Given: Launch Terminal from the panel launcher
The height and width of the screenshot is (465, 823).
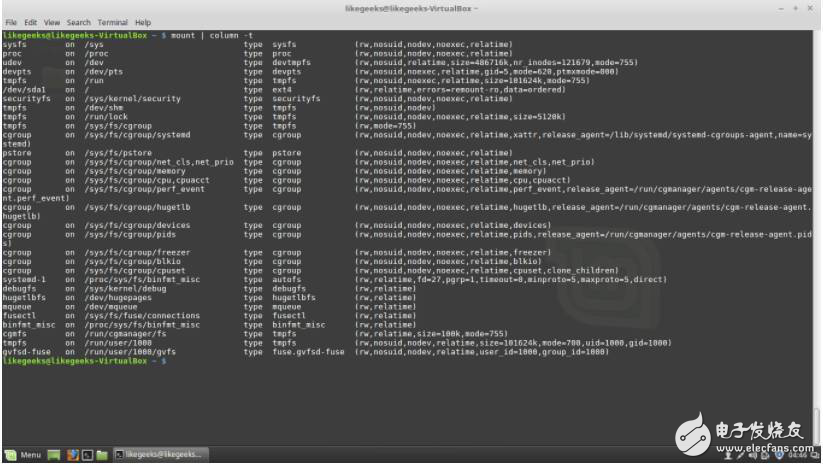Looking at the screenshot, I should (x=87, y=455).
